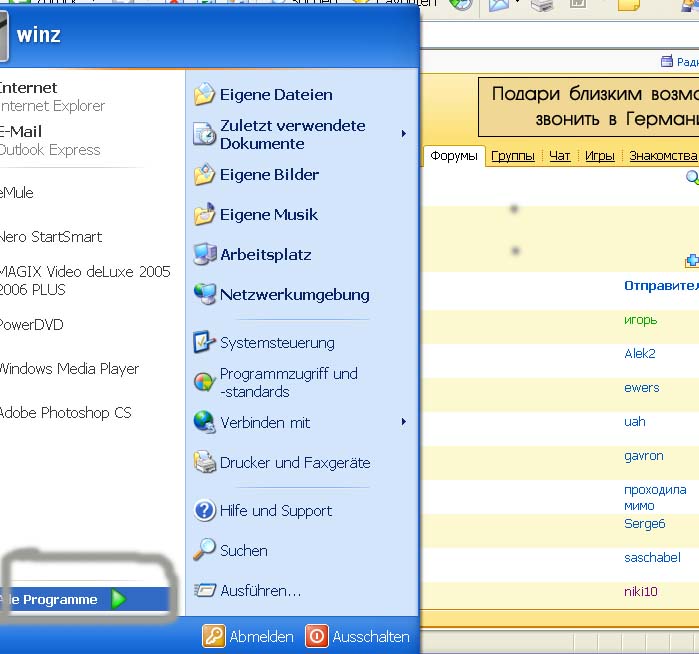Expand the Verbinden mit submenu arrow
Viewport: 699px width, 654px height.
[x=403, y=422]
